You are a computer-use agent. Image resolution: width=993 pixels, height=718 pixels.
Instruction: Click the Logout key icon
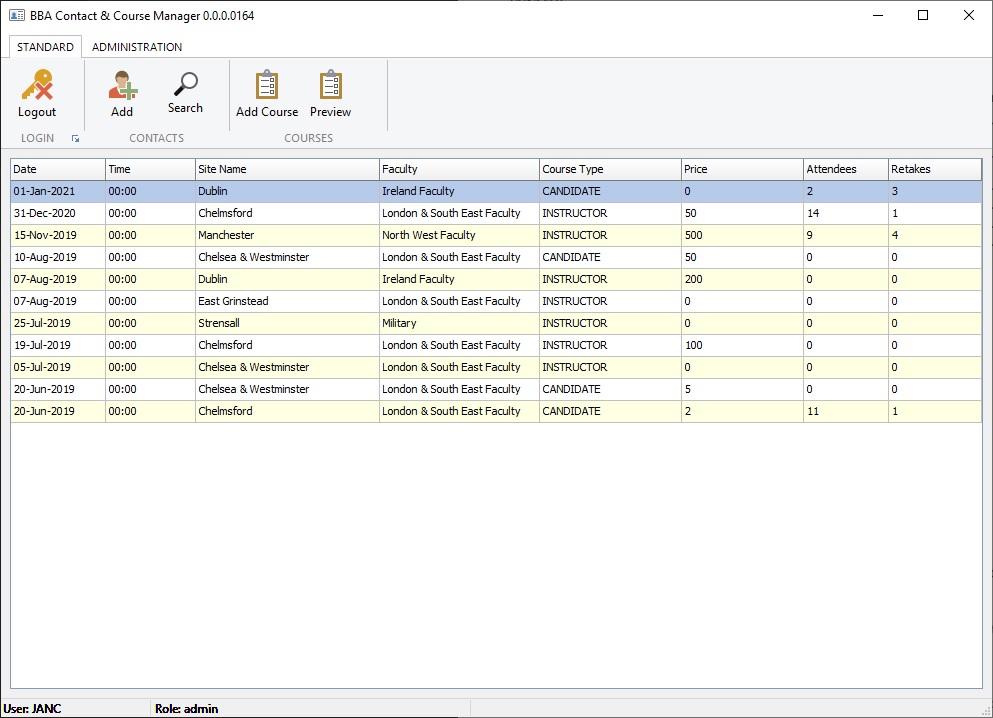(x=37, y=86)
